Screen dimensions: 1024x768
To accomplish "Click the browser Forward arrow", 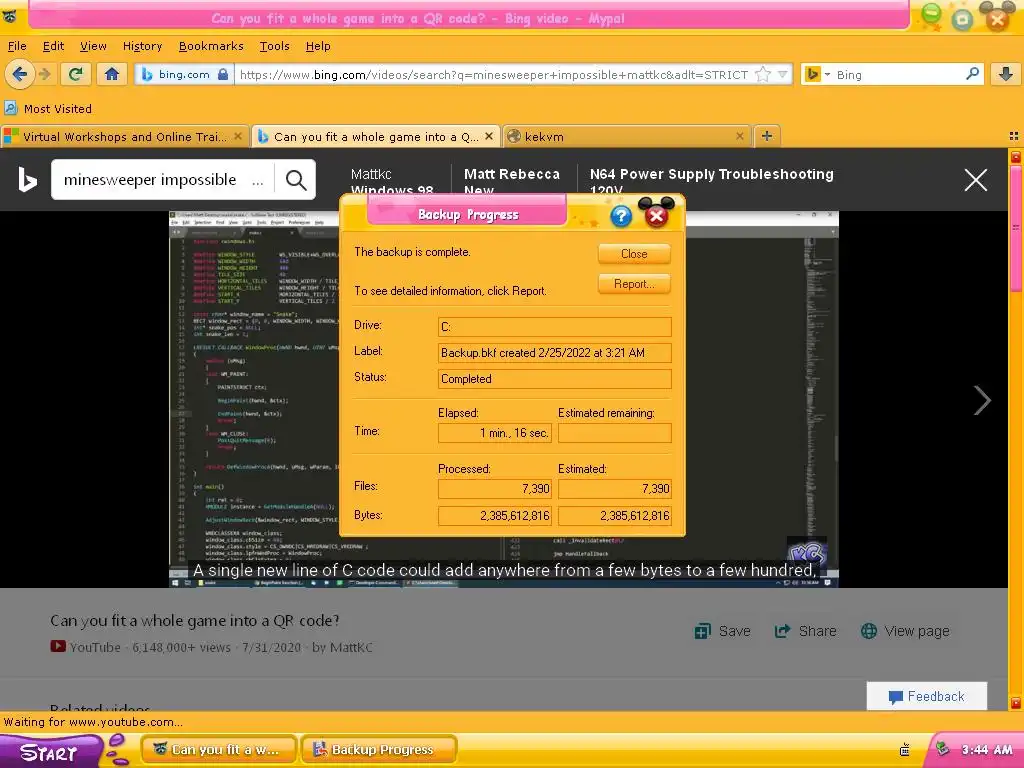I will 44,74.
